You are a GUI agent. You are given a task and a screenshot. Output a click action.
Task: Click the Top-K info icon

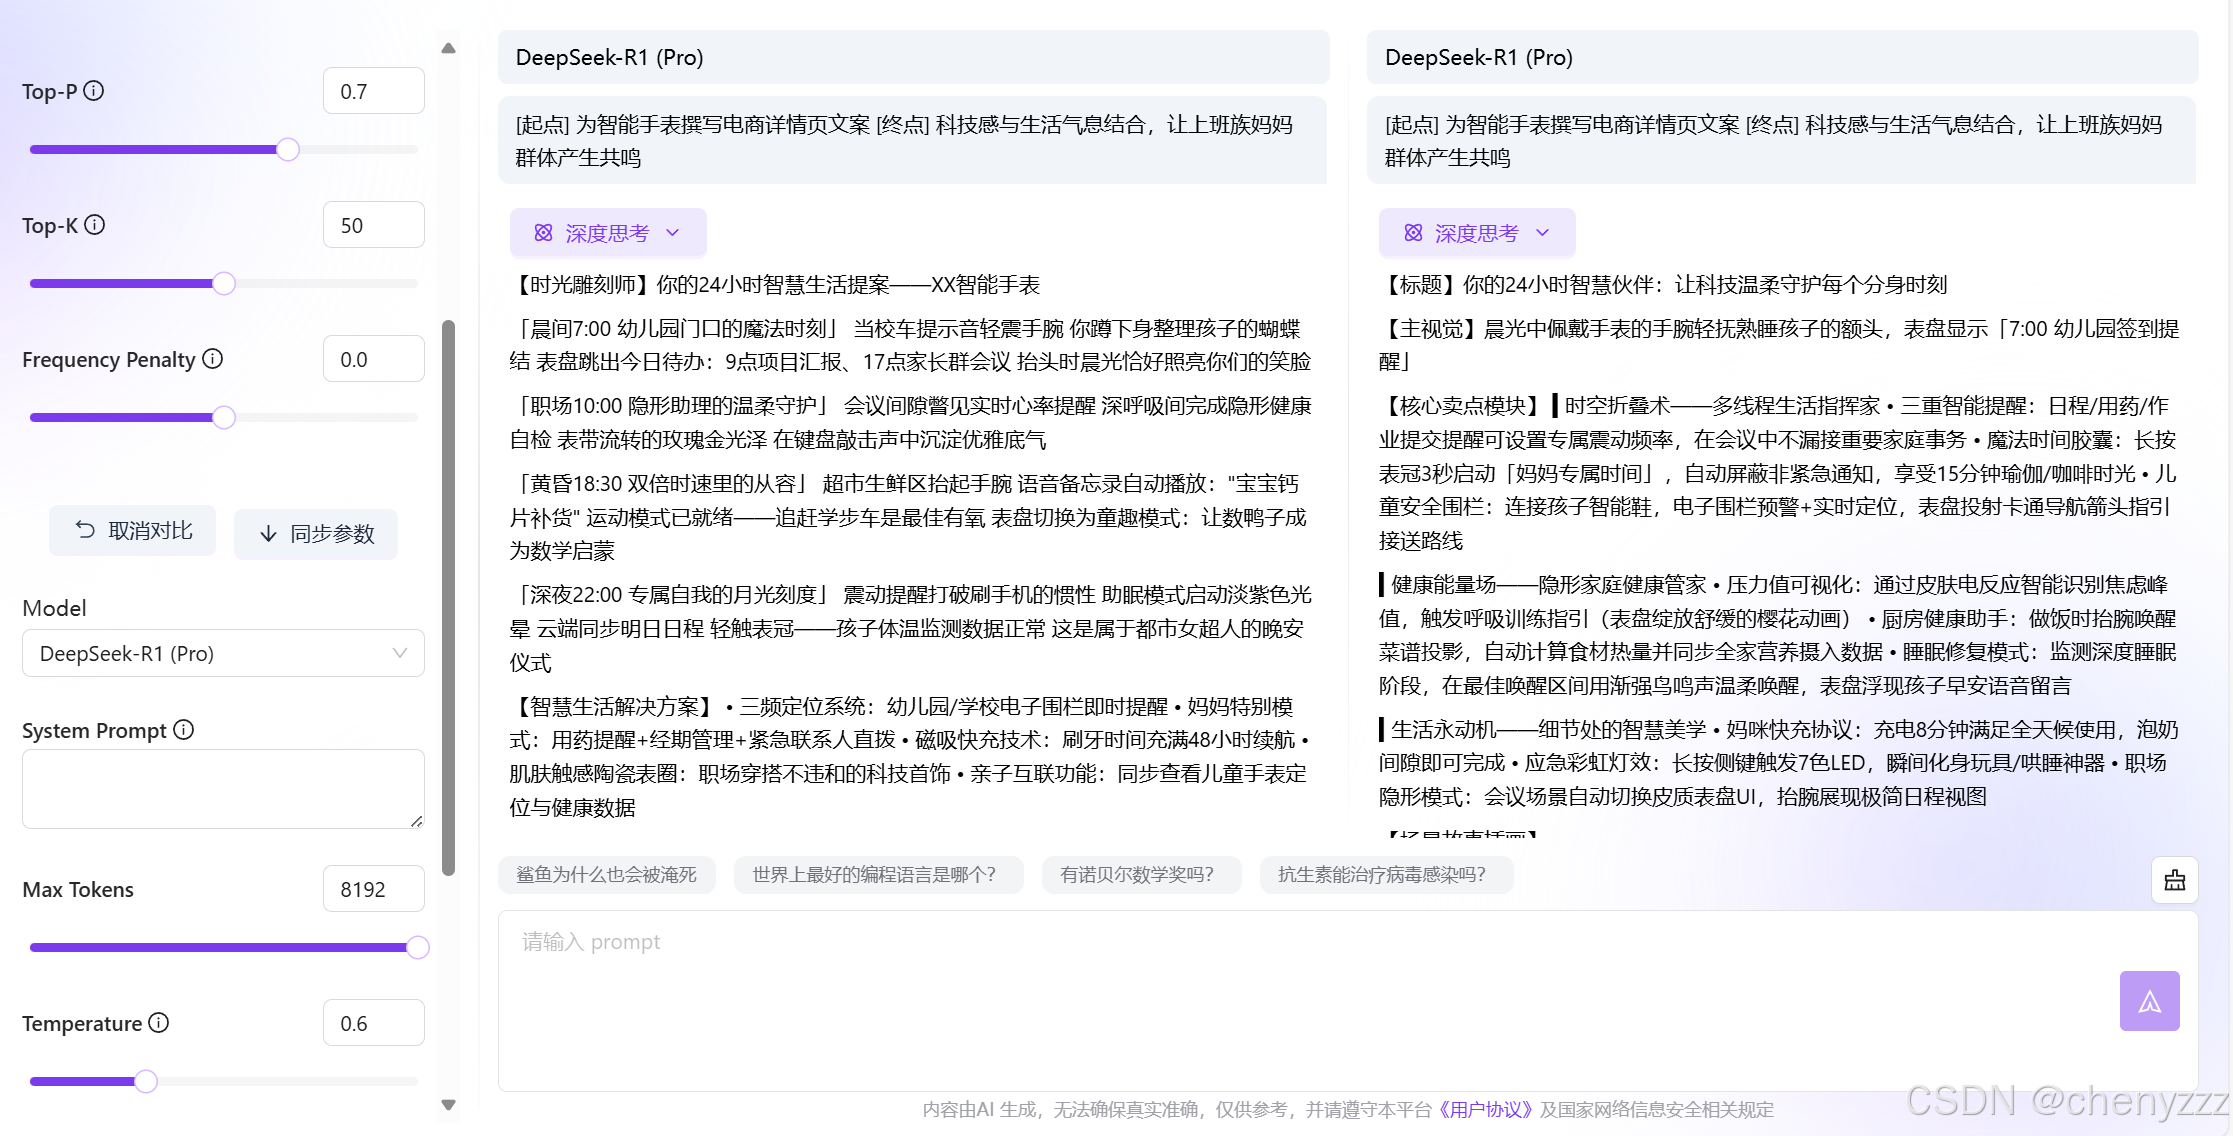click(x=95, y=225)
